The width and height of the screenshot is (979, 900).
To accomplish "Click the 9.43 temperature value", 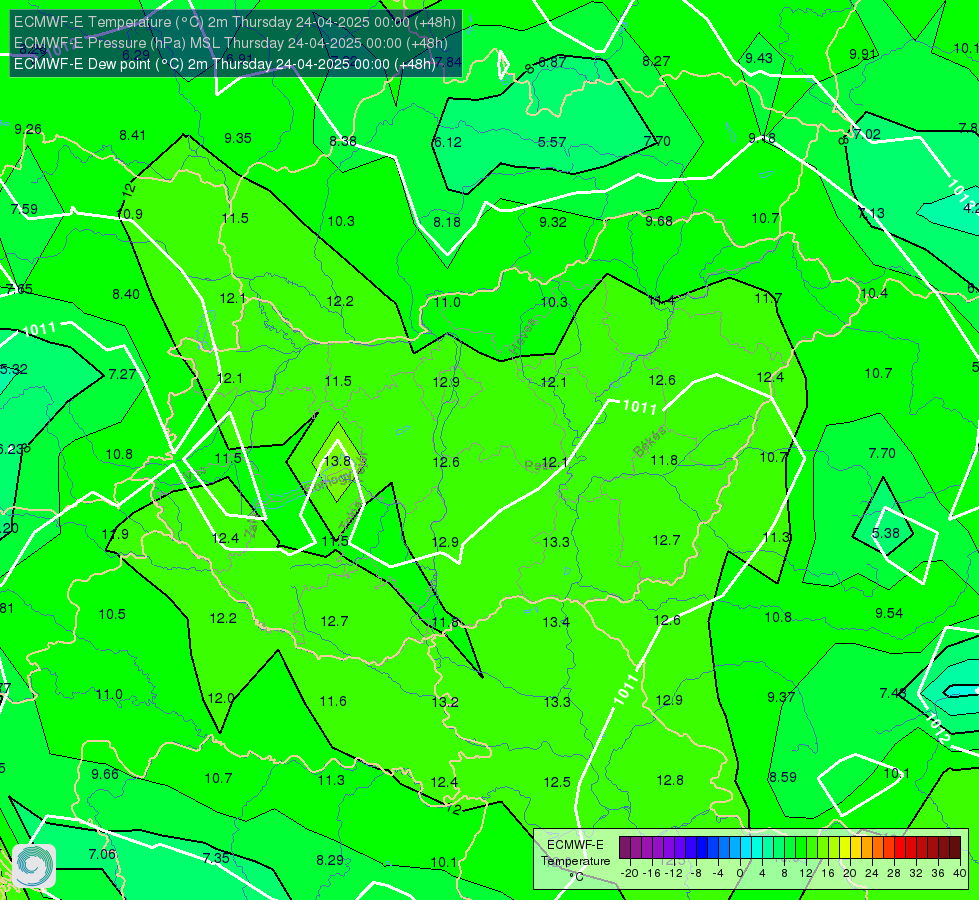I will click(x=759, y=58).
